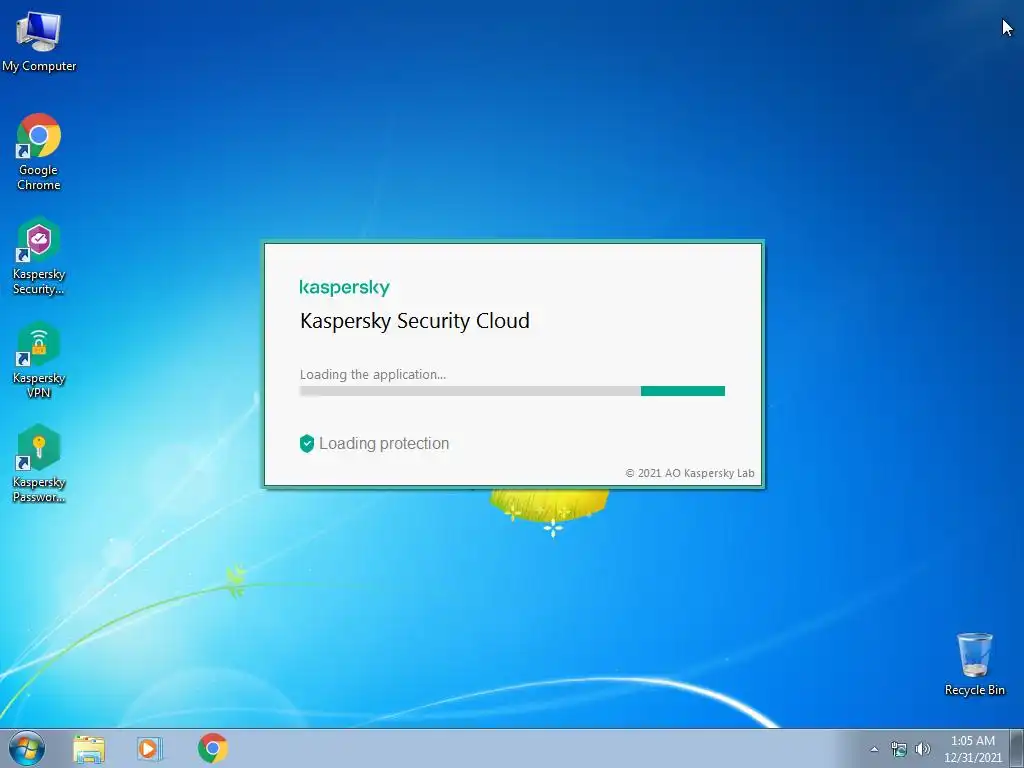This screenshot has height=768, width=1024.
Task: Click the green shield icon beside Loading protection
Action: pyautogui.click(x=307, y=443)
